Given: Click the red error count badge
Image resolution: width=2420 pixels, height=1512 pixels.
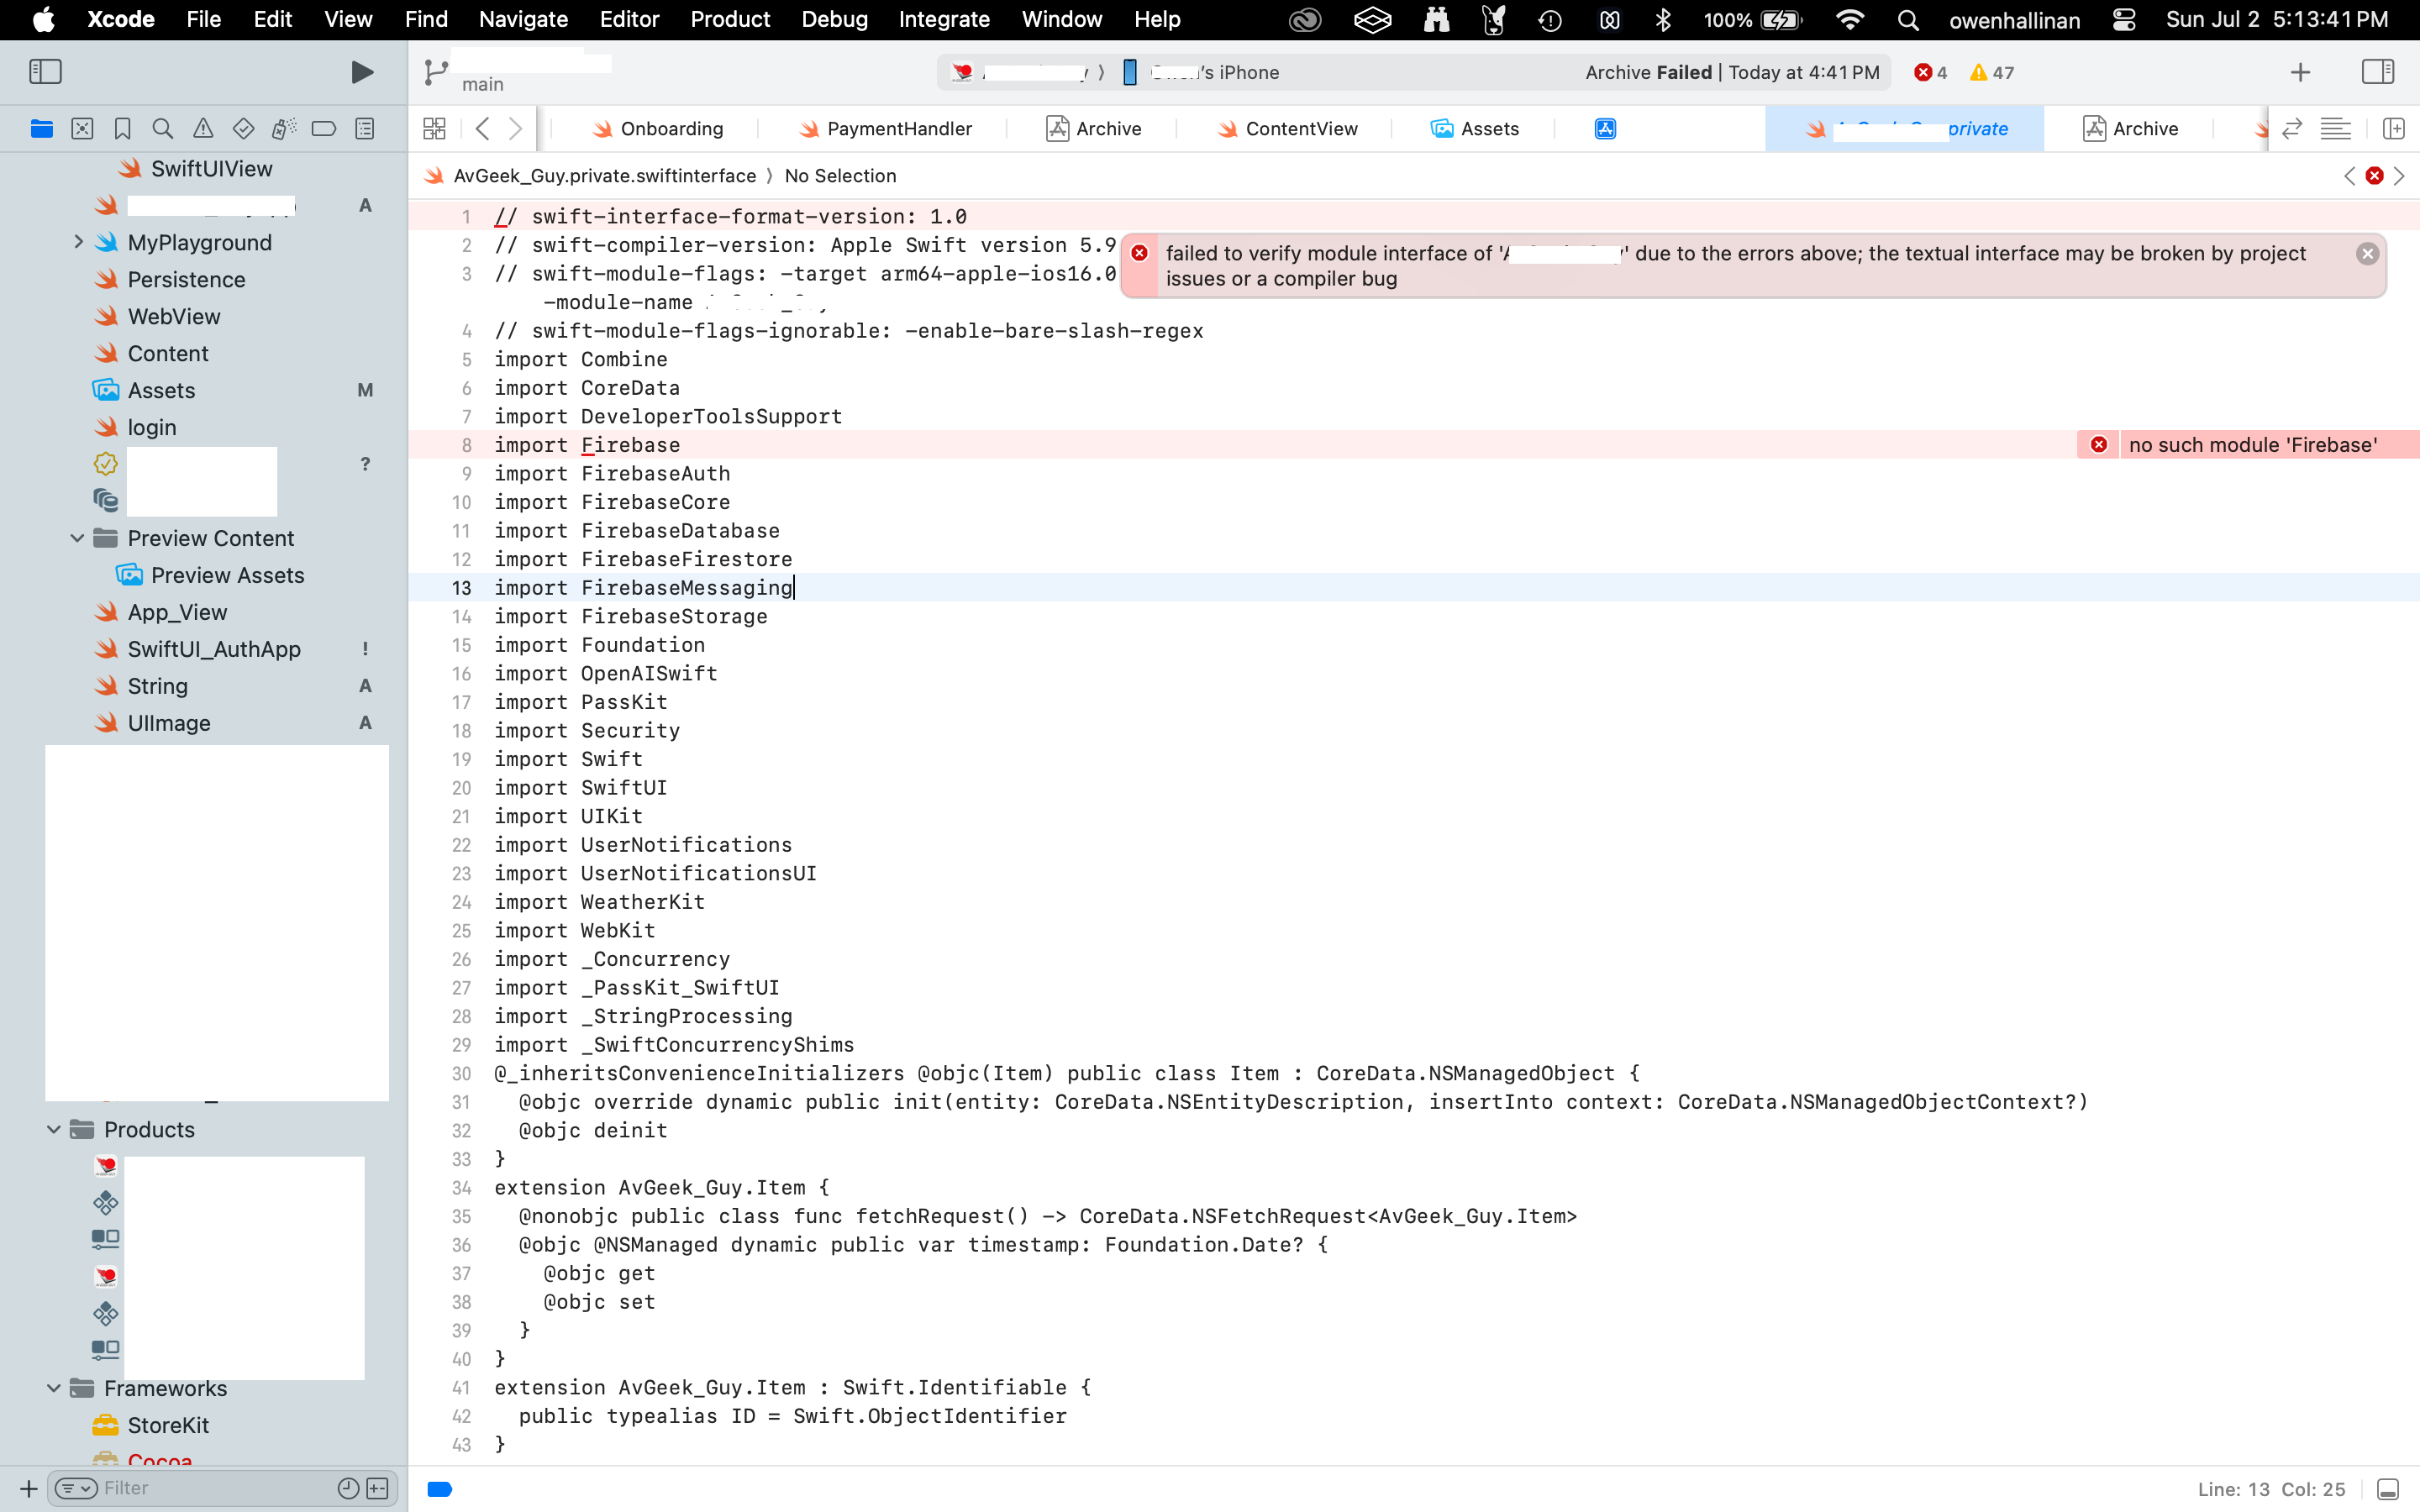Looking at the screenshot, I should [x=1930, y=73].
